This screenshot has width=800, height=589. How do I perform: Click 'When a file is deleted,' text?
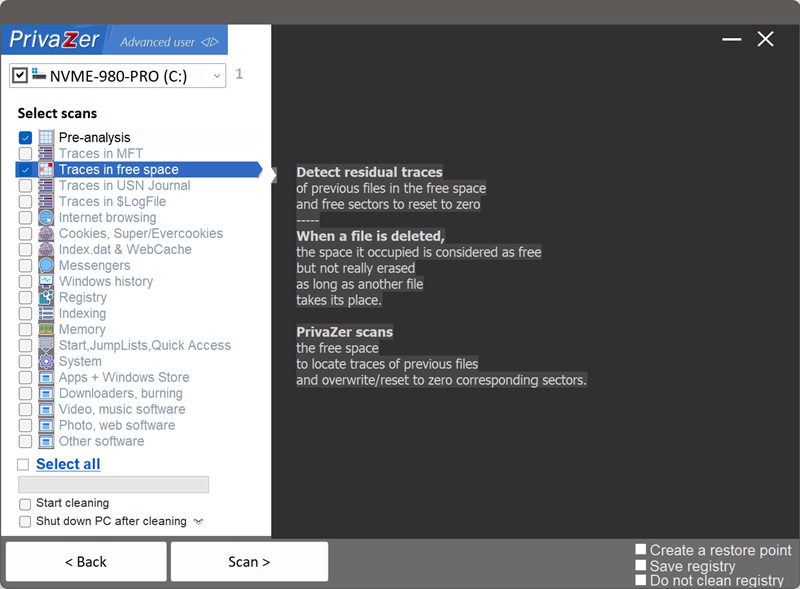click(370, 236)
